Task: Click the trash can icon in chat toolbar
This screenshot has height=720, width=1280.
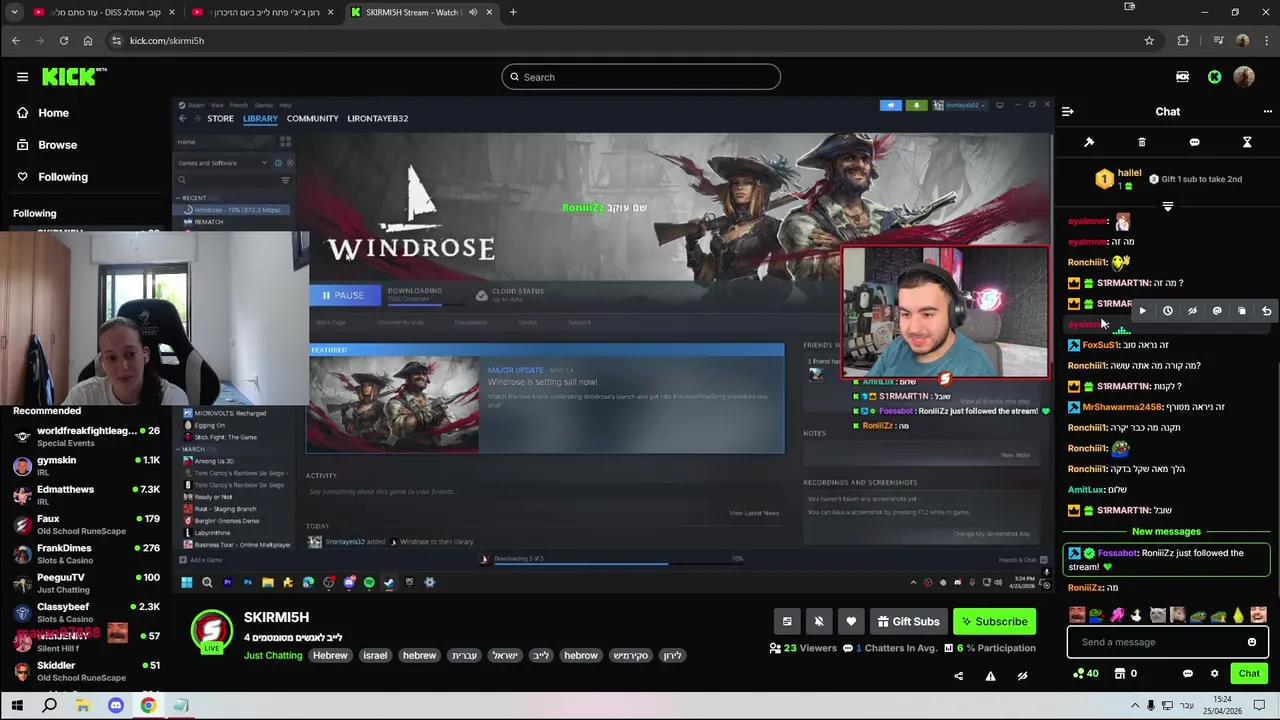Action: [1142, 142]
